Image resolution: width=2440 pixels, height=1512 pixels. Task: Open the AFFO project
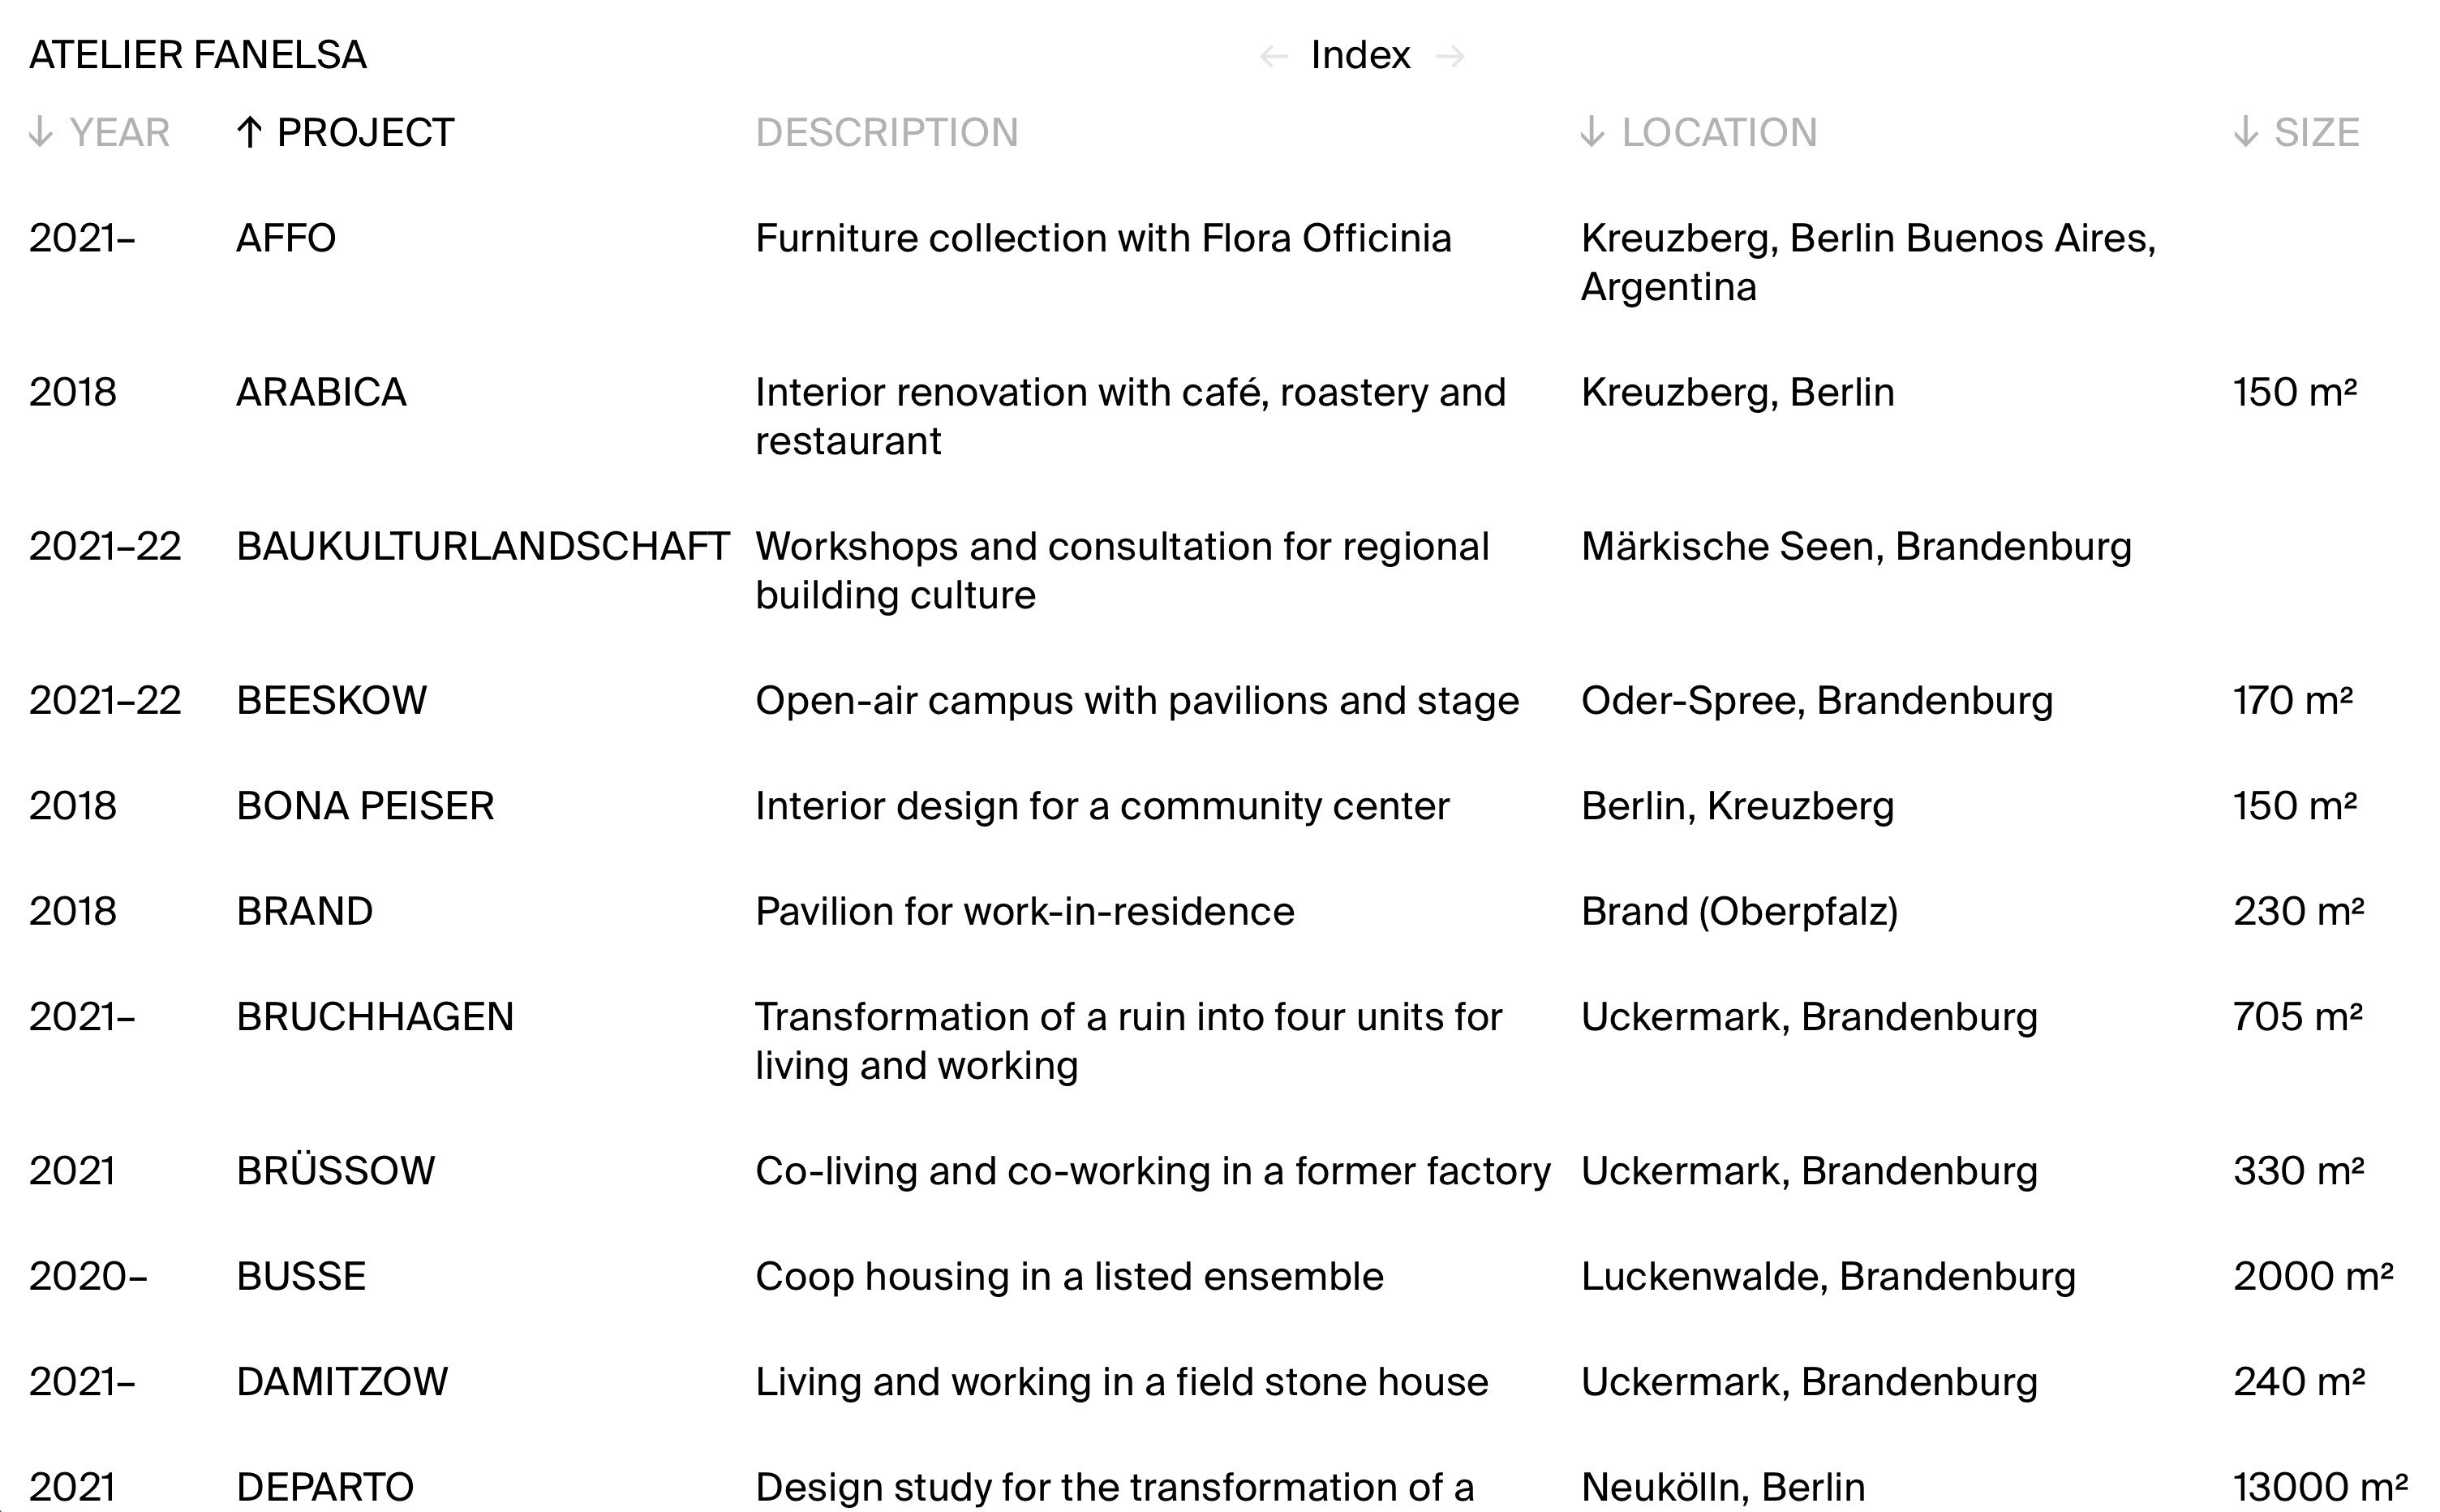click(x=286, y=238)
